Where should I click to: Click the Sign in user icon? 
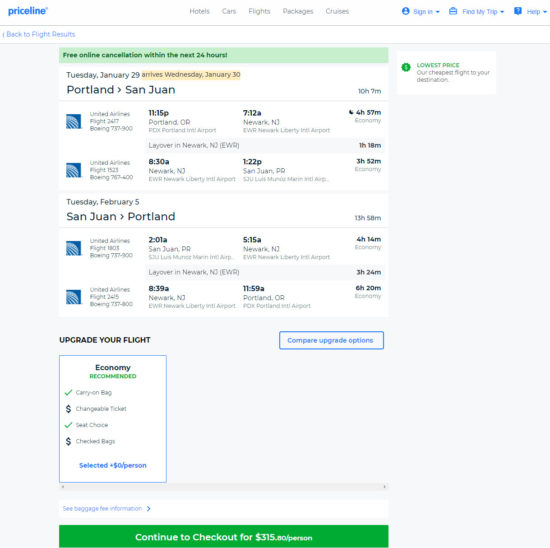(x=405, y=11)
